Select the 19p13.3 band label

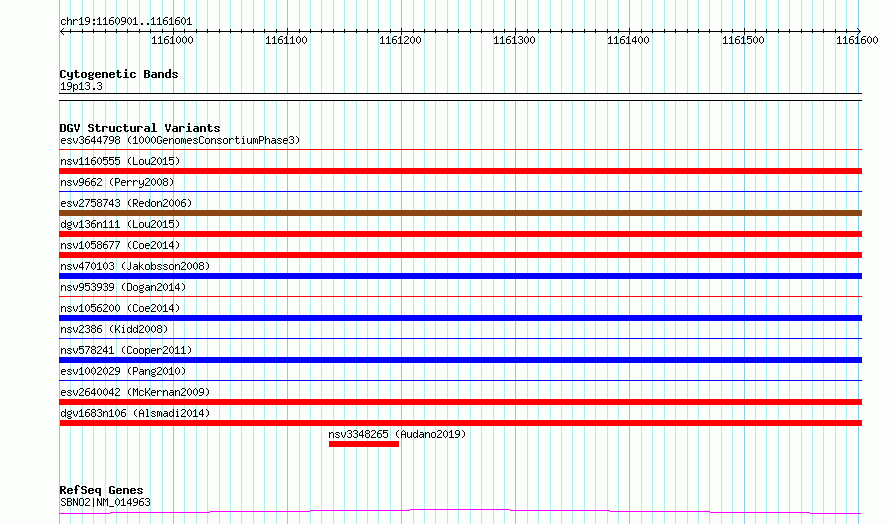(x=81, y=86)
